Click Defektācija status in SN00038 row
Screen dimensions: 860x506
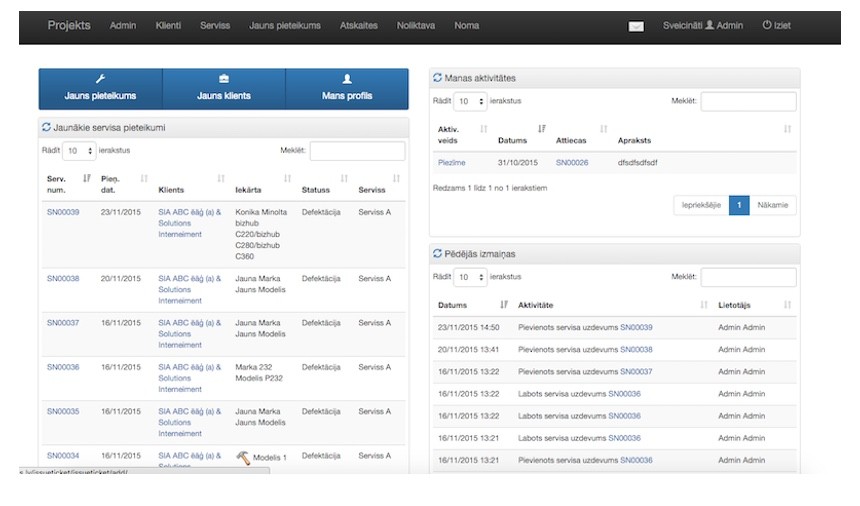(x=321, y=278)
